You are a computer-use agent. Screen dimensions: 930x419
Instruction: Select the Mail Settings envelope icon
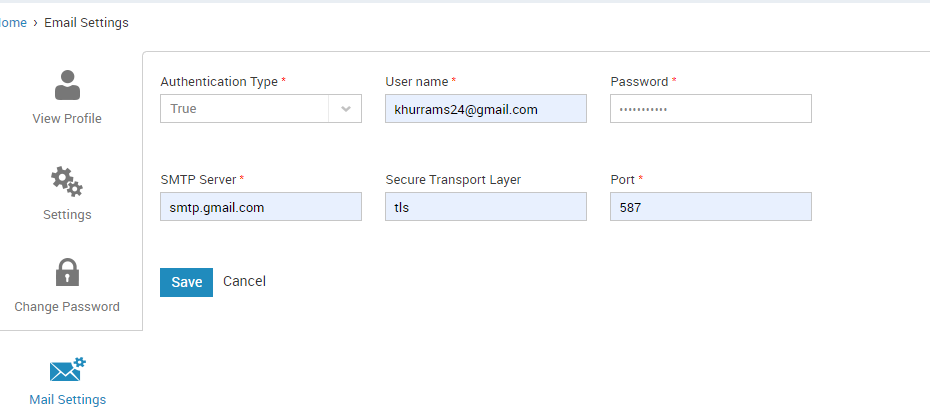click(x=68, y=369)
